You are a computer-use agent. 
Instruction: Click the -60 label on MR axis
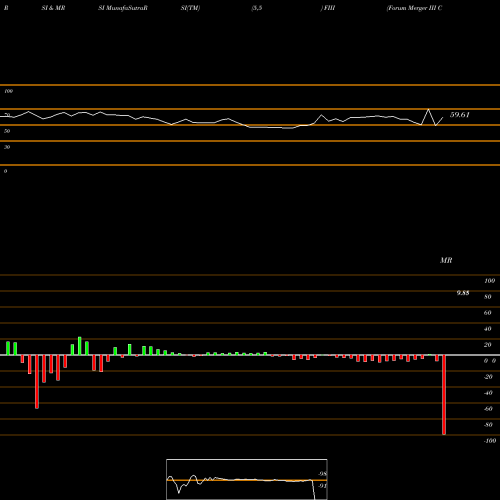pyautogui.click(x=488, y=409)
